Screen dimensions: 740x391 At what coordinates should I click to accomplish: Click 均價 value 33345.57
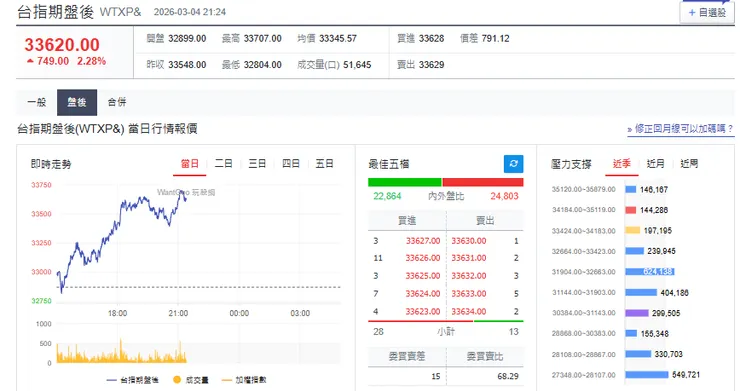pyautogui.click(x=338, y=39)
